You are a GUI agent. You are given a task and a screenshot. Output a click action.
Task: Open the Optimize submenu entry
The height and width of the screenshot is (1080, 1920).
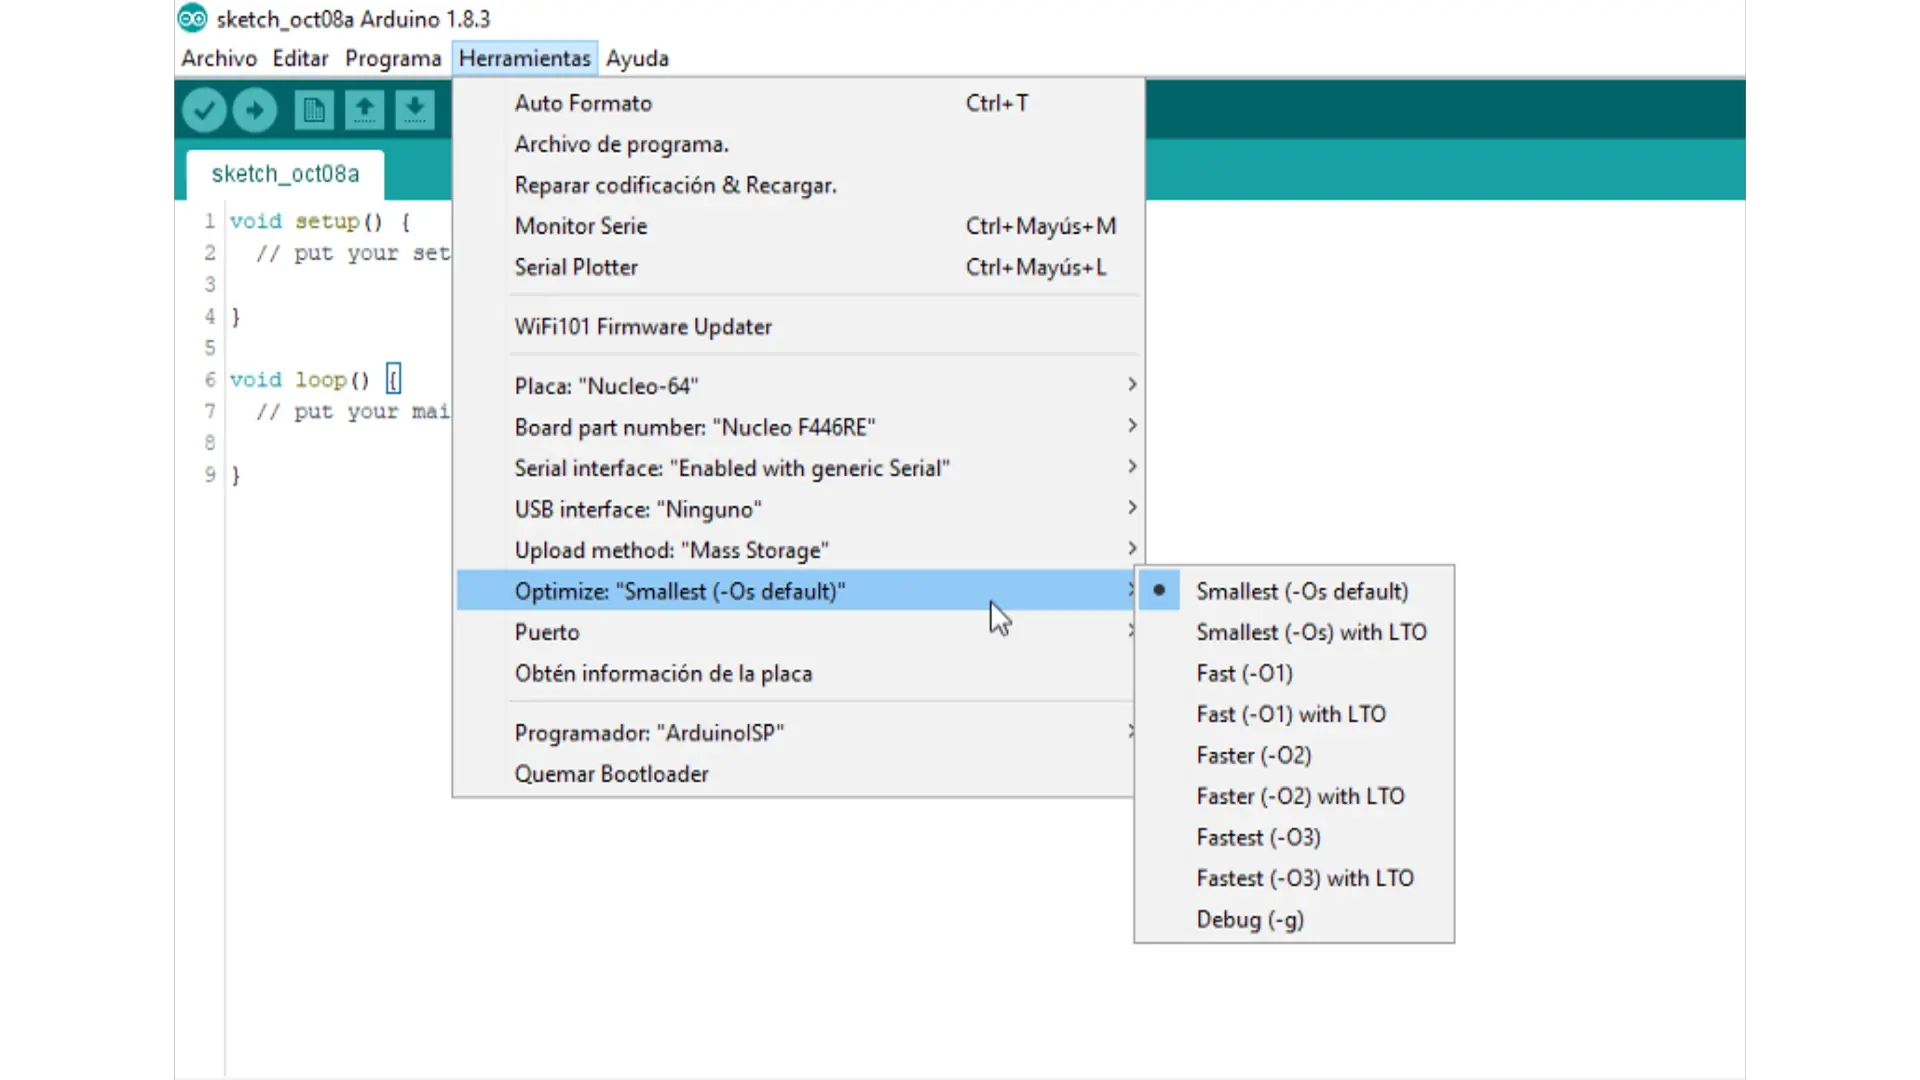pyautogui.click(x=796, y=591)
